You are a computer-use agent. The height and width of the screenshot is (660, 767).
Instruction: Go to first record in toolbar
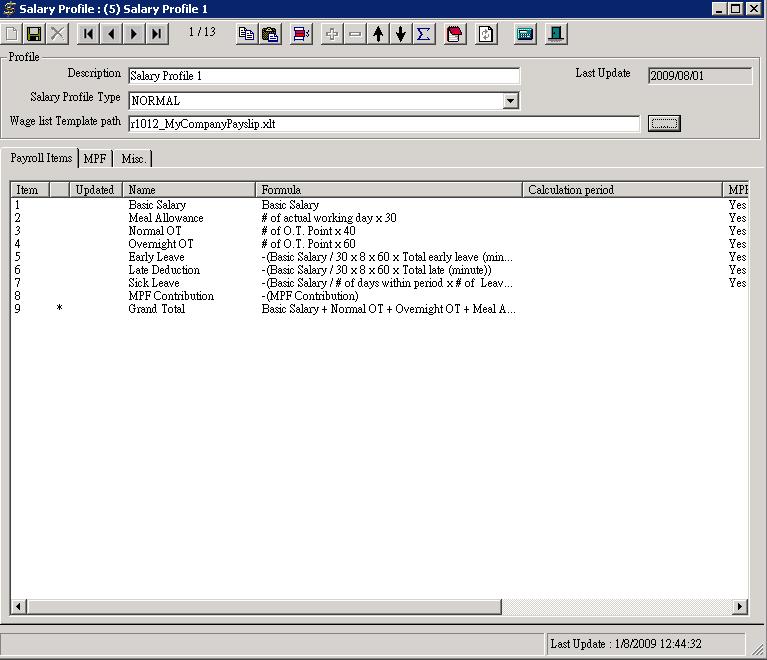[88, 34]
